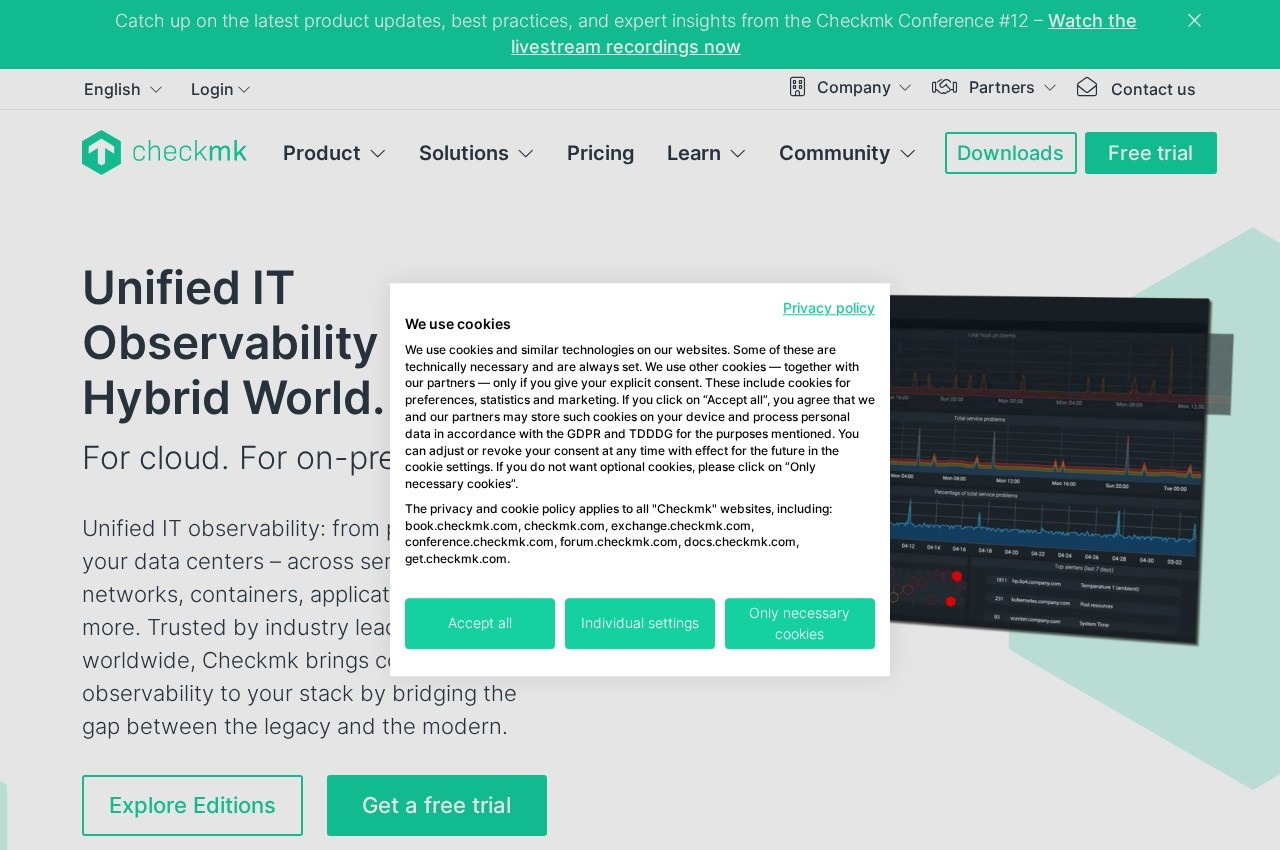The width and height of the screenshot is (1280, 850).
Task: Choose Only necessary cookies
Action: coord(800,624)
